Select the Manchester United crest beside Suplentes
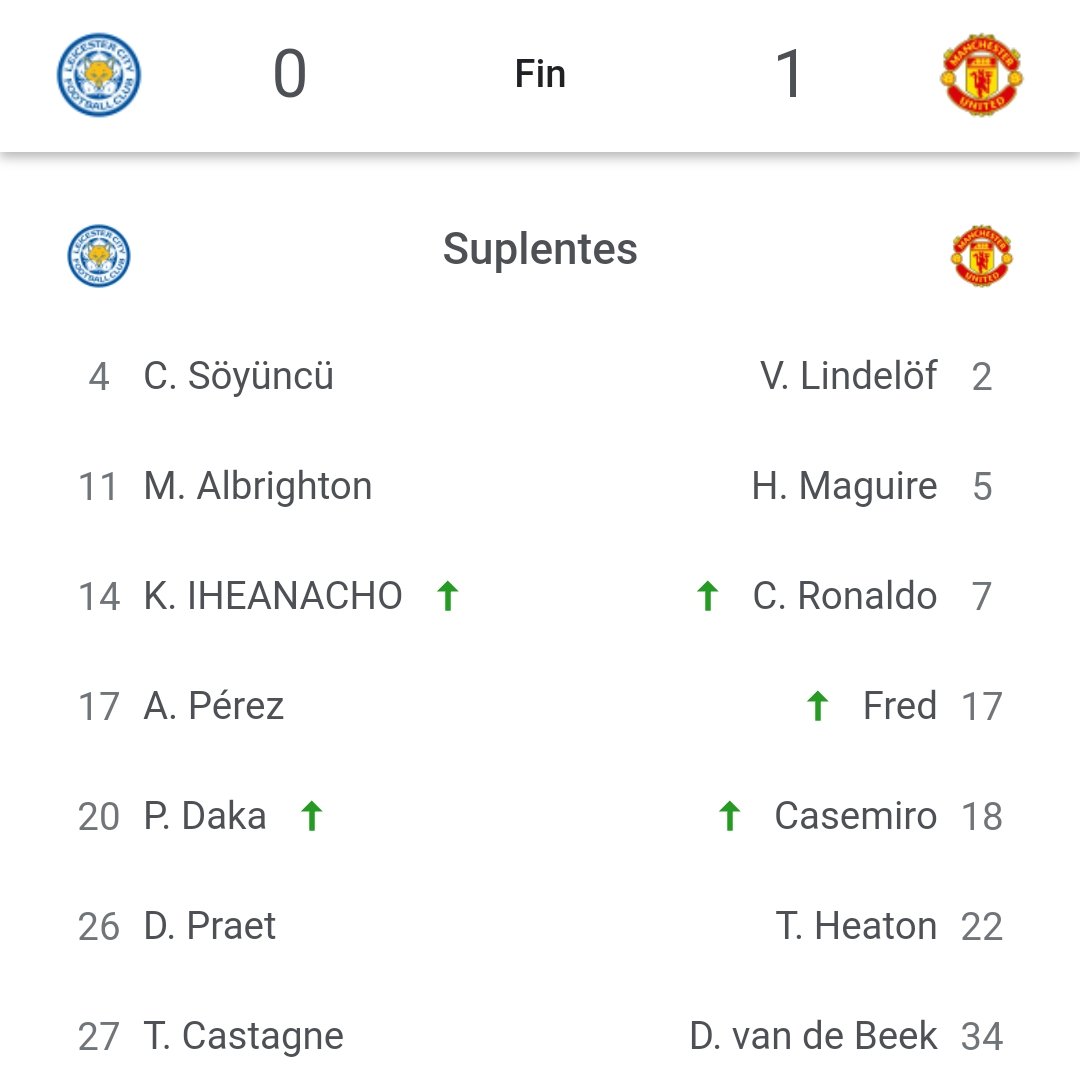The width and height of the screenshot is (1080, 1080). [982, 256]
